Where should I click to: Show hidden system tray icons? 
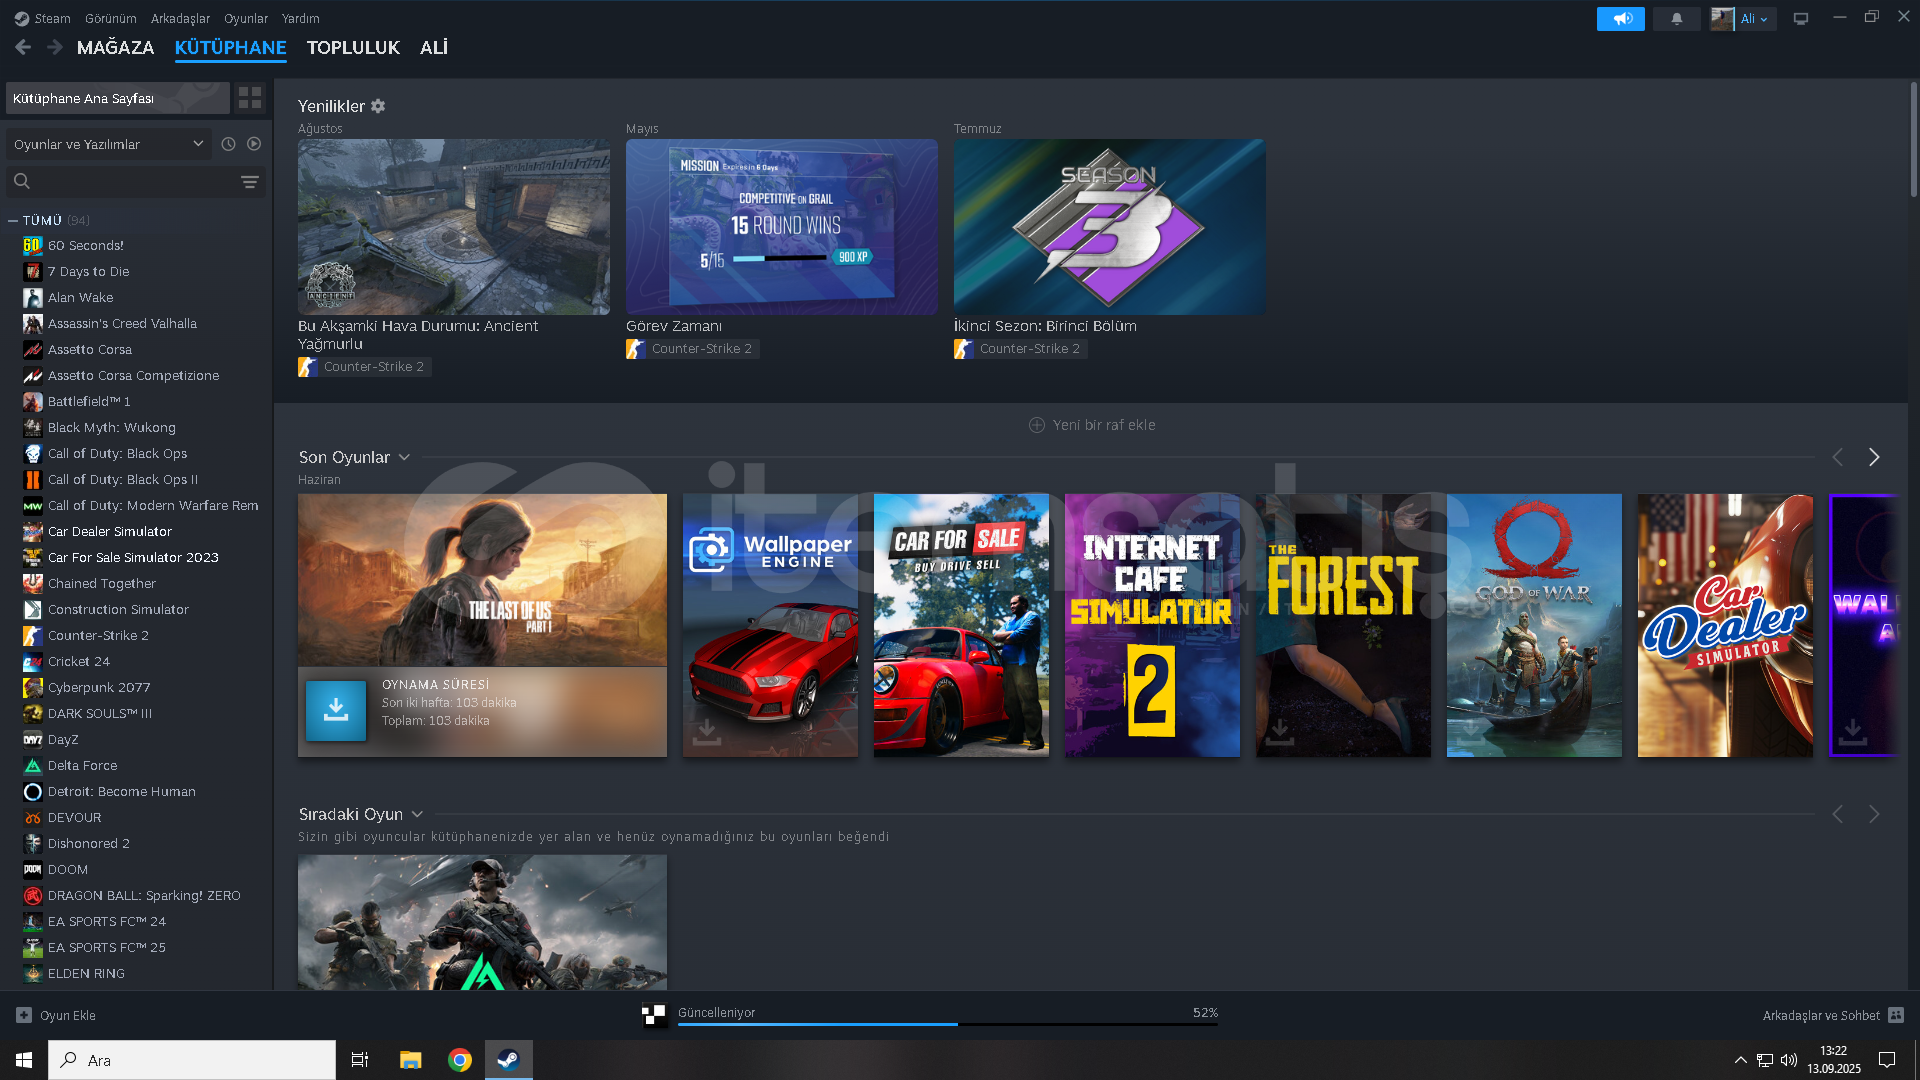click(1740, 1060)
